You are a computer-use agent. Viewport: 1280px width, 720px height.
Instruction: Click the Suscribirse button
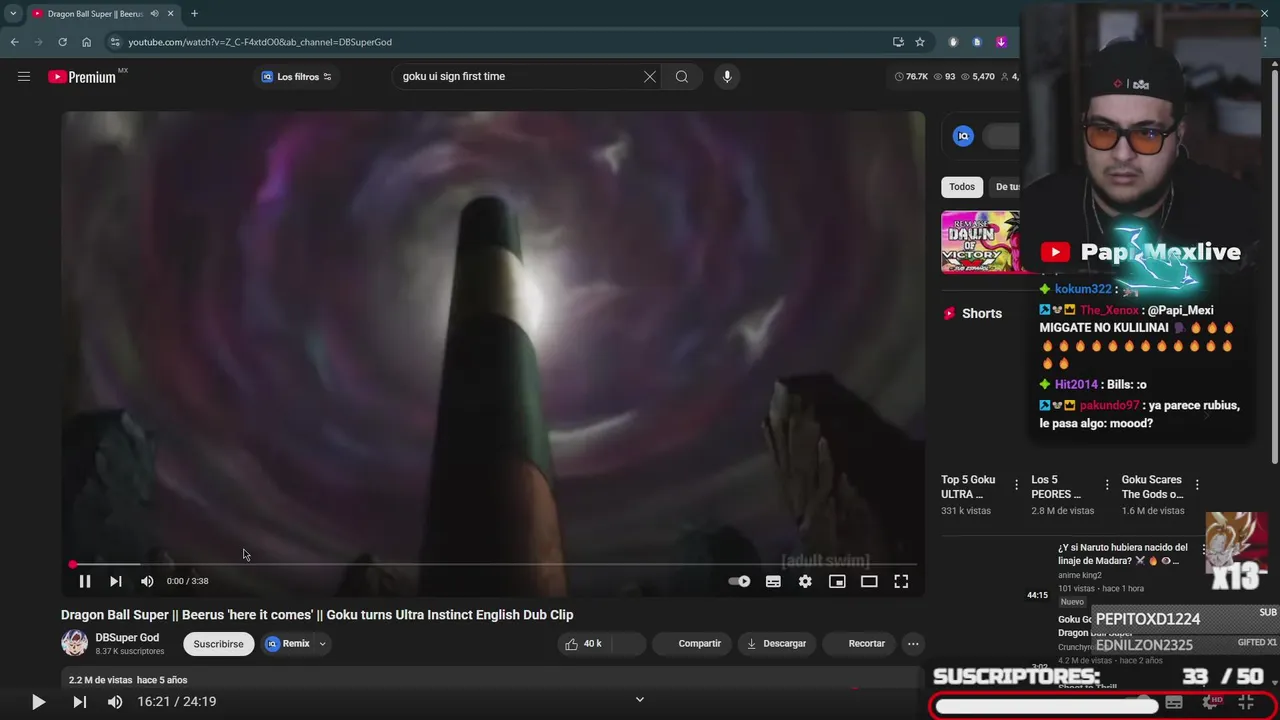[x=218, y=644]
